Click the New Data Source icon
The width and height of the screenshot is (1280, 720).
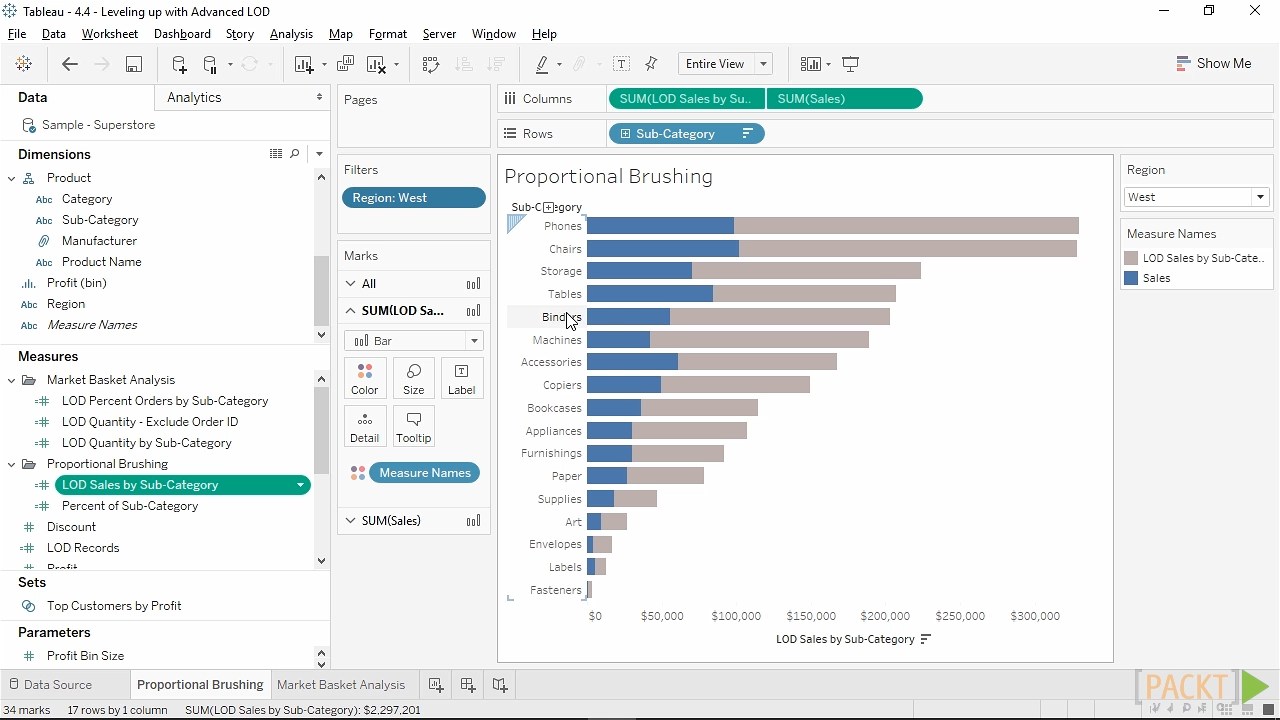pos(179,64)
